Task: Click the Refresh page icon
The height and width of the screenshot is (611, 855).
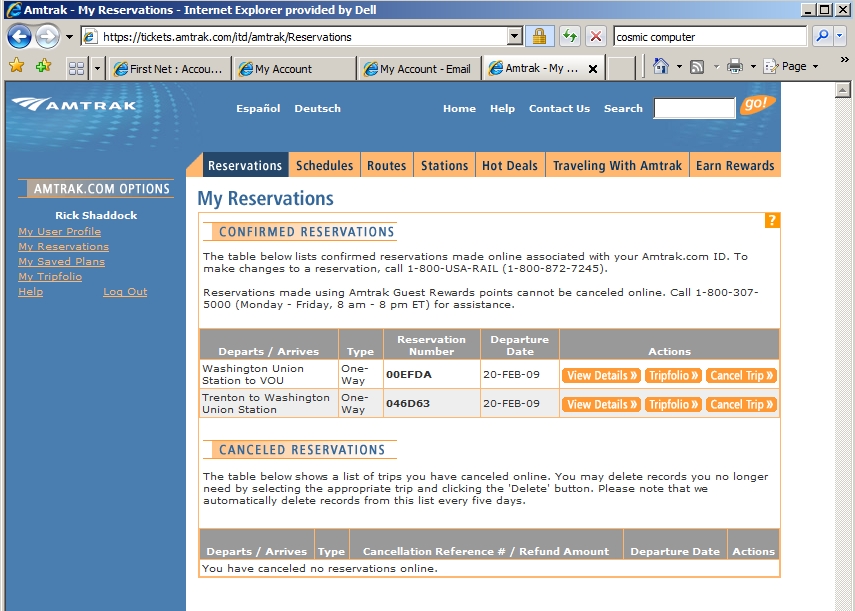Action: [x=570, y=37]
